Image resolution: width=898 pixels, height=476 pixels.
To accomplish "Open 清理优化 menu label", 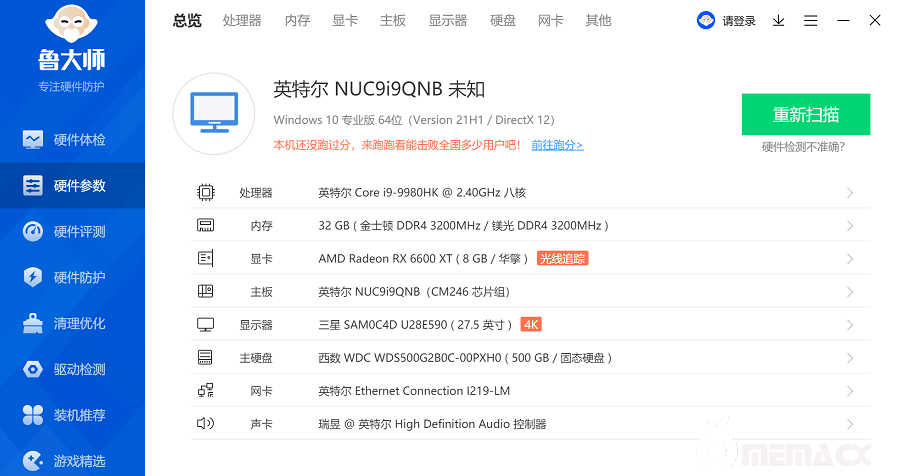I will pos(80,323).
